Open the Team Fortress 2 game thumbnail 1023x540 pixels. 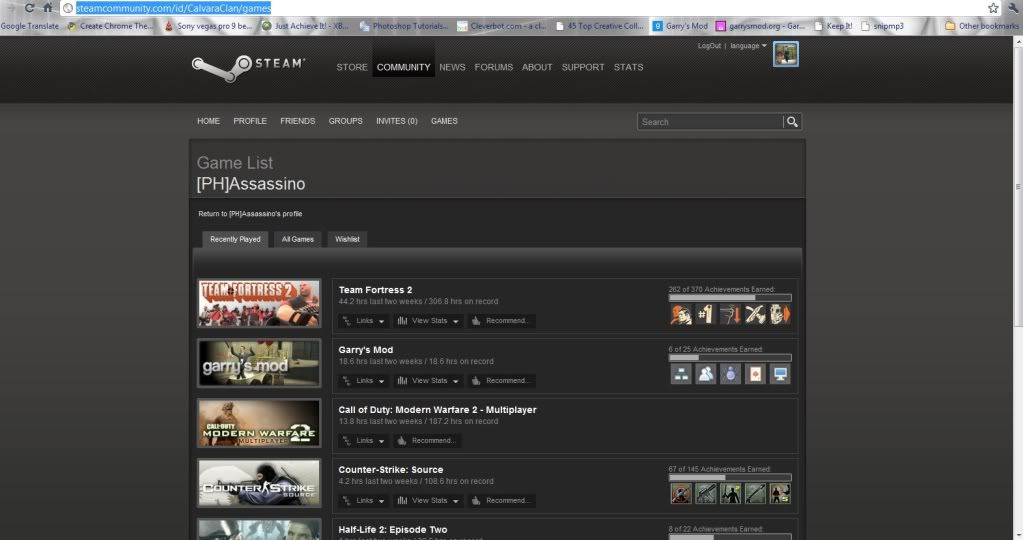click(259, 303)
